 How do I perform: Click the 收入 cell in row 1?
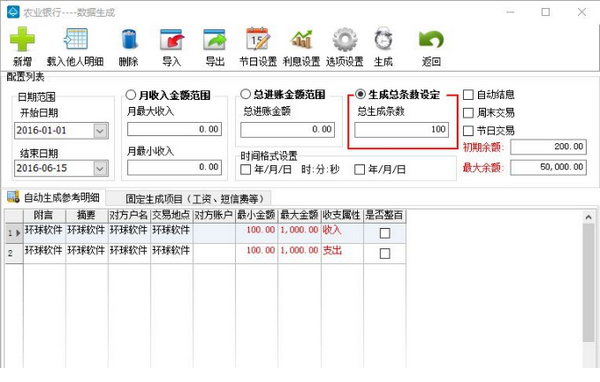pos(342,233)
